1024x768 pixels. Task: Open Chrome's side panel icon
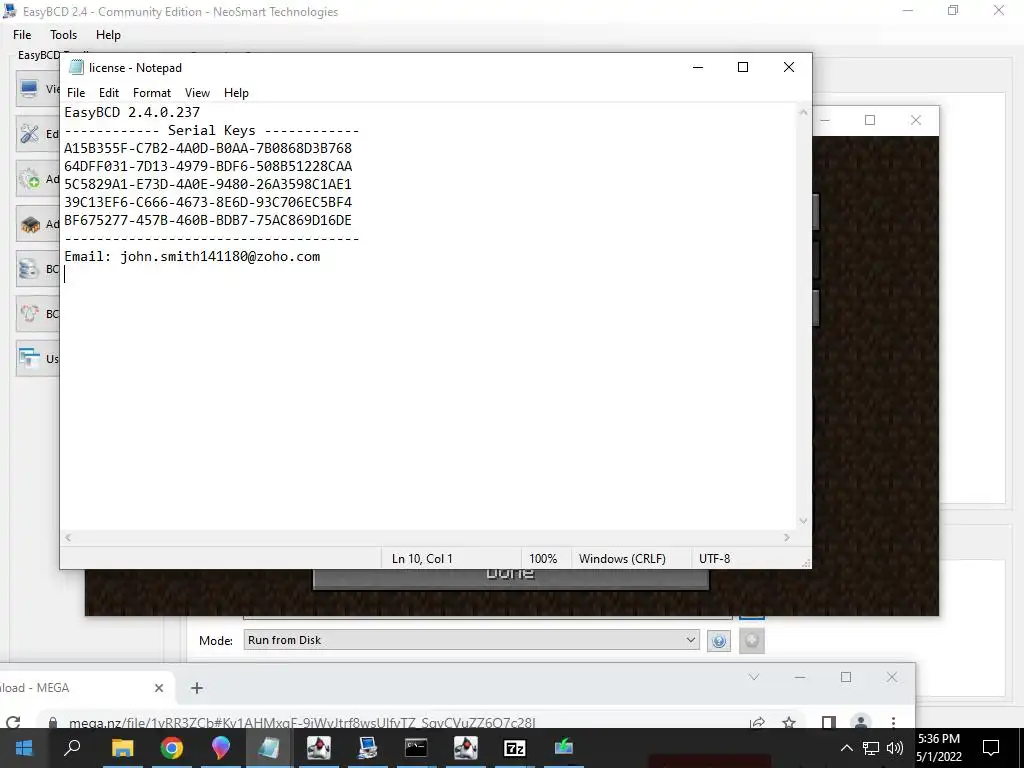[828, 722]
